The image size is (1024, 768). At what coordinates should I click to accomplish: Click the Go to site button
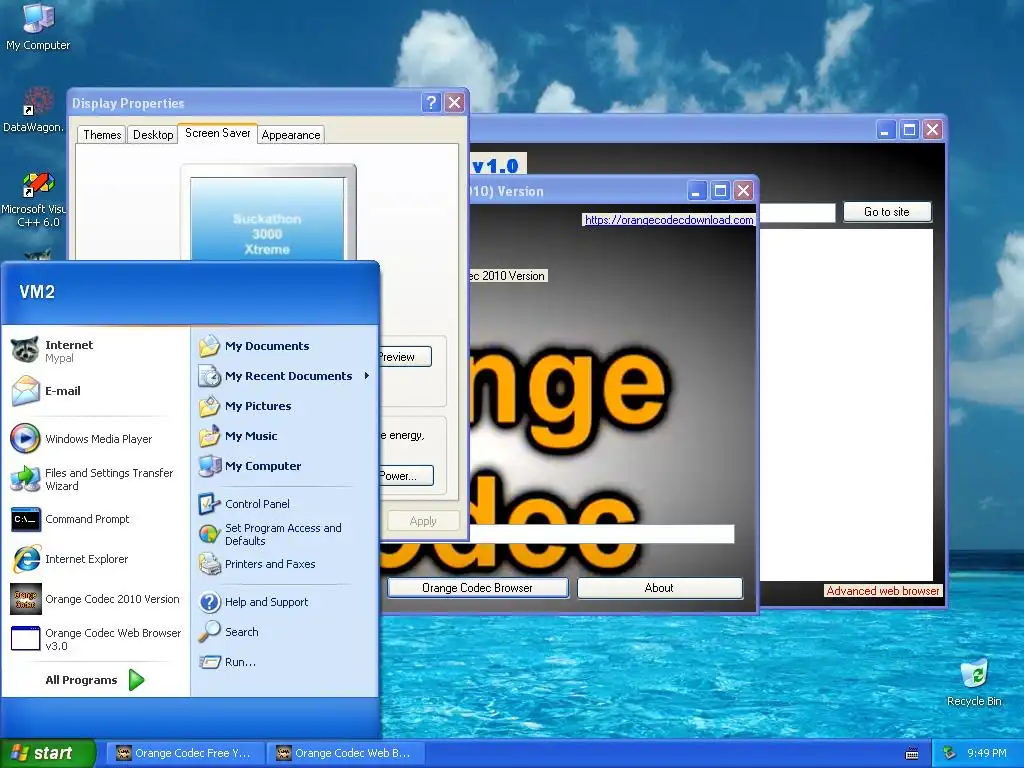[x=887, y=212]
